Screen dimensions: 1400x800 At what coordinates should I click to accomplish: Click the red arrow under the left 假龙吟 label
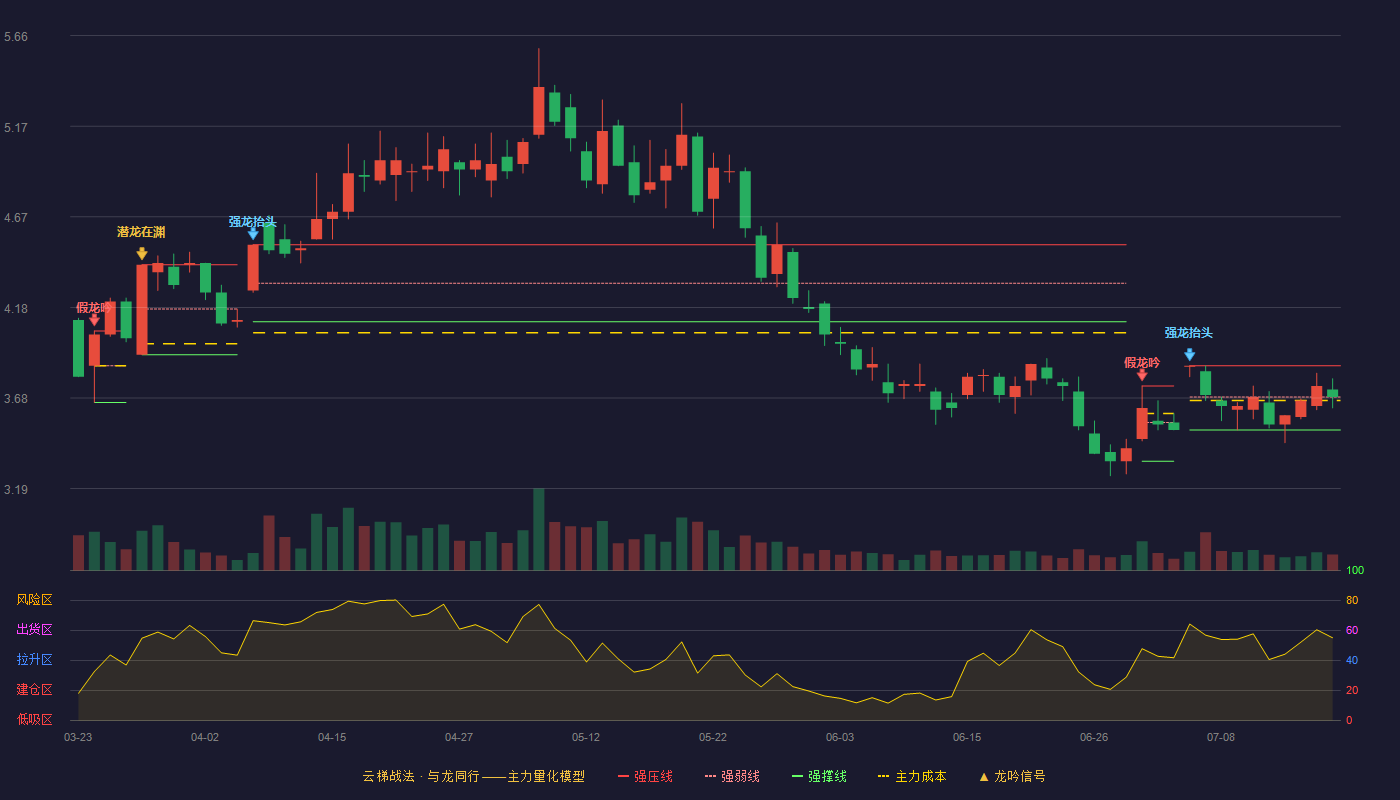pos(94,319)
